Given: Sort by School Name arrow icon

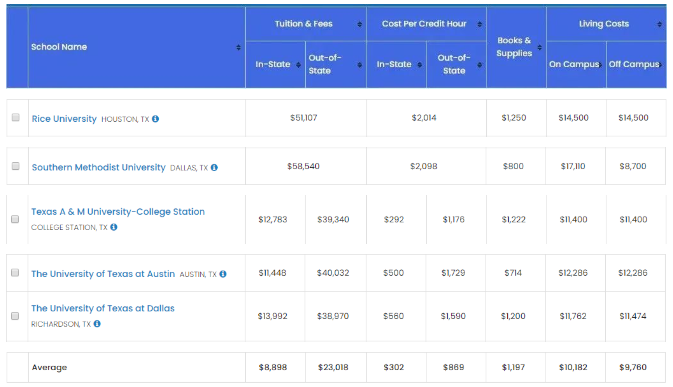Looking at the screenshot, I should point(238,47).
